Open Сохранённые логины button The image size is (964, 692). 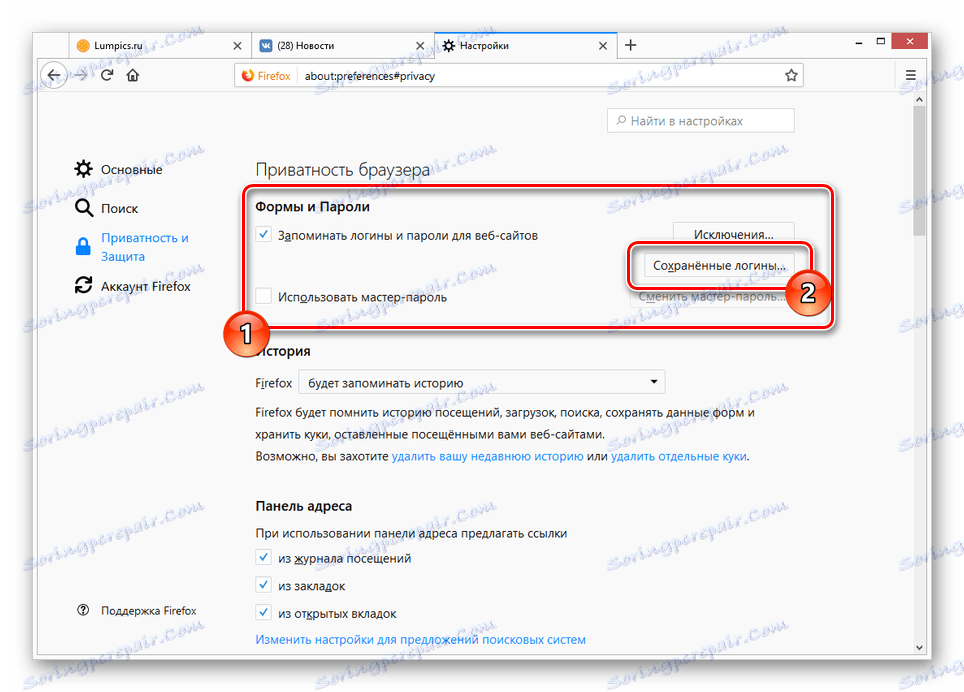pos(719,266)
